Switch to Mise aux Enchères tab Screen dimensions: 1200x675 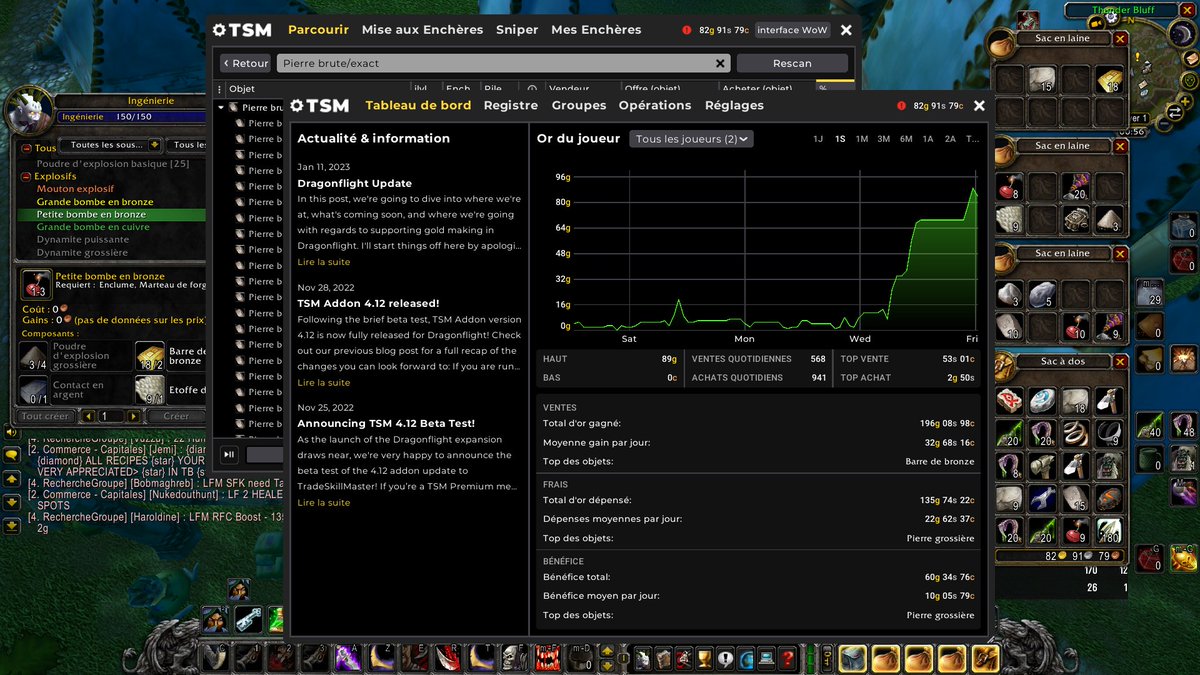coord(422,30)
